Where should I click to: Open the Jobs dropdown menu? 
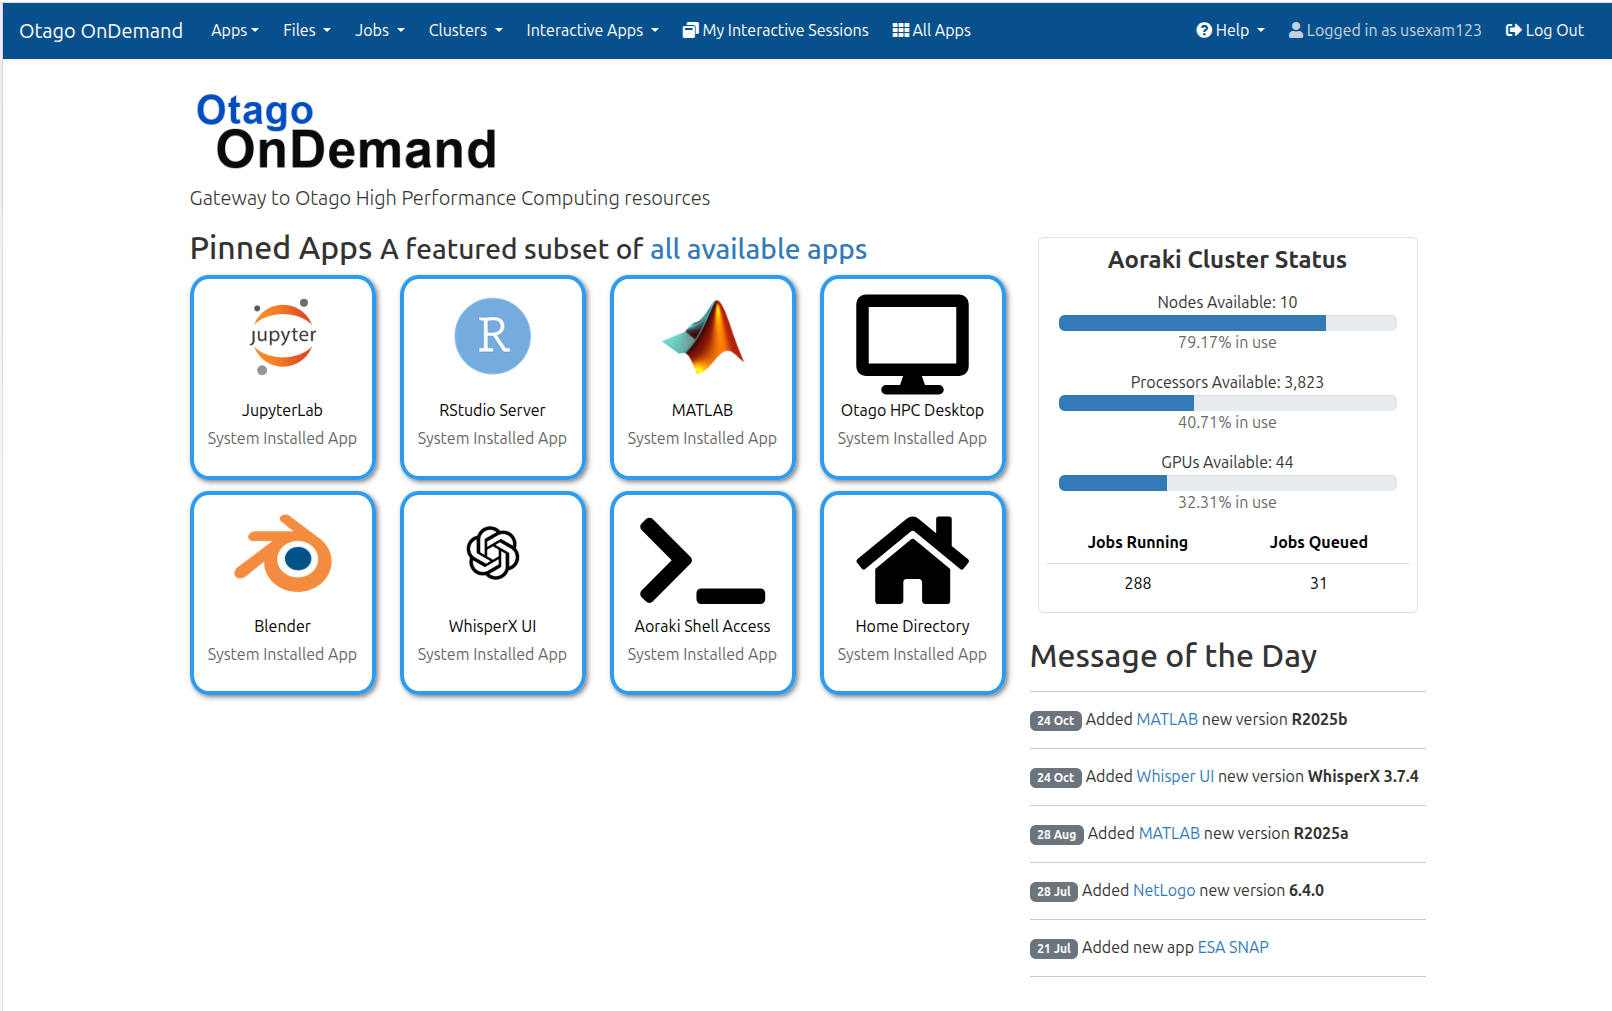(x=380, y=30)
